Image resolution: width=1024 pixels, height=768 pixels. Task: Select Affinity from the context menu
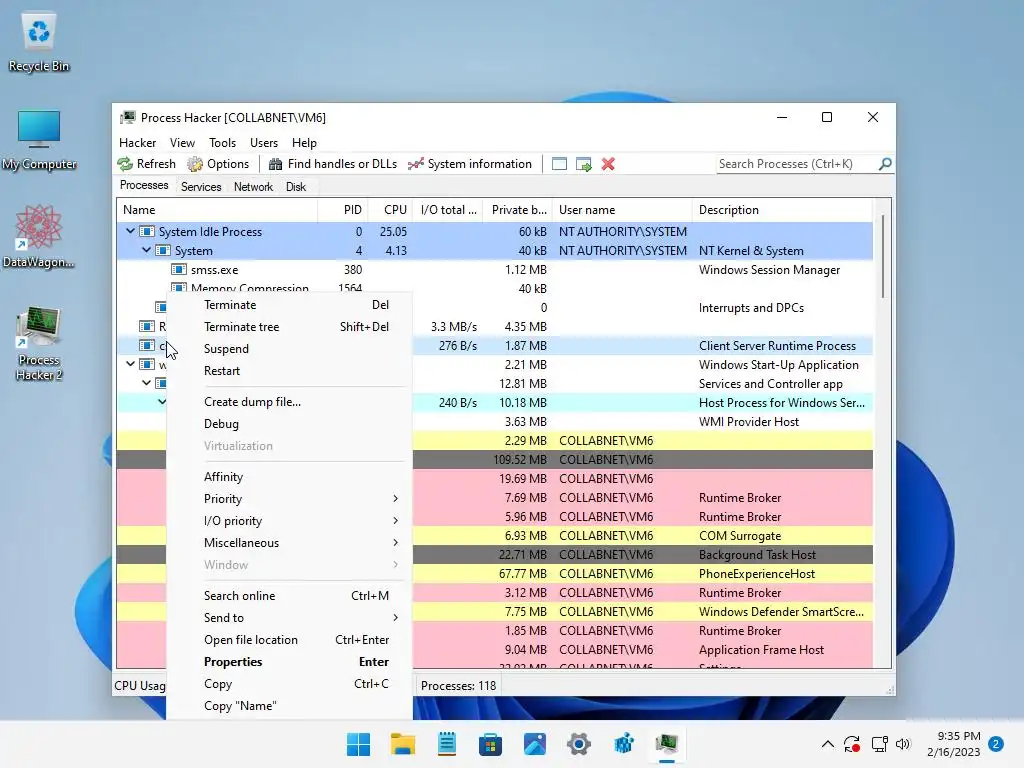point(289,477)
